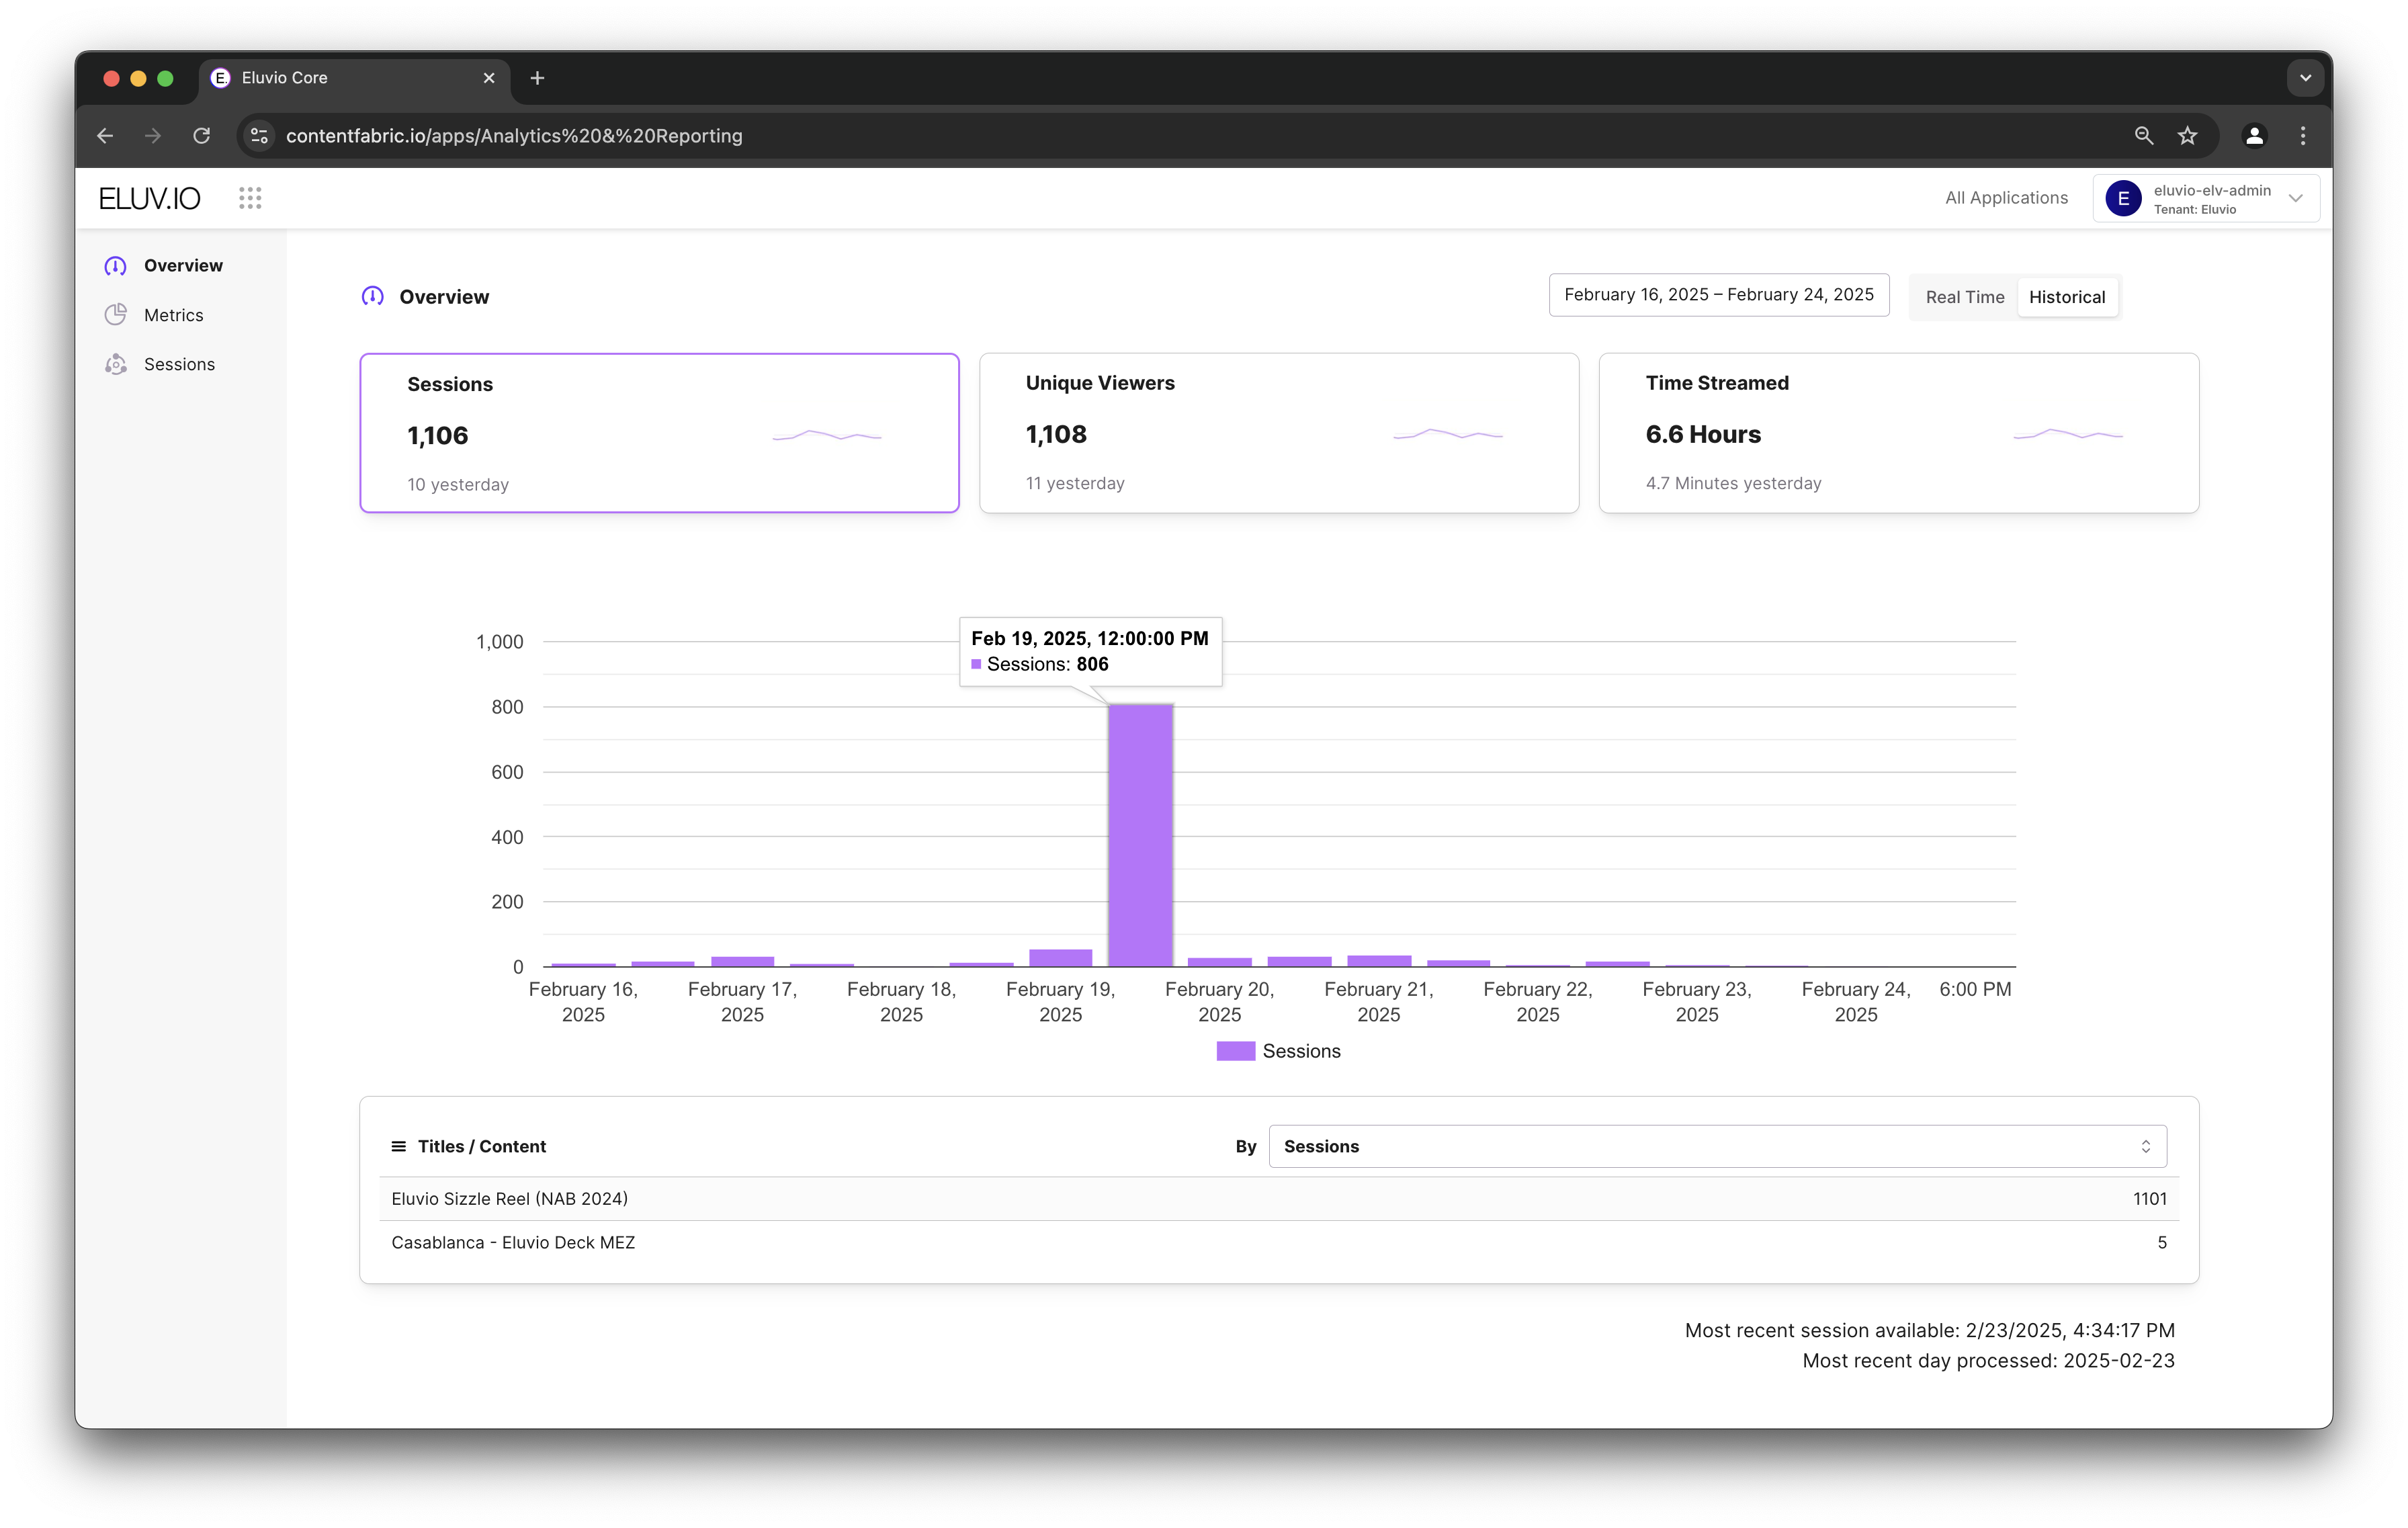Click the browser zoom magnifier icon
The width and height of the screenshot is (2408, 1528).
coord(2143,136)
